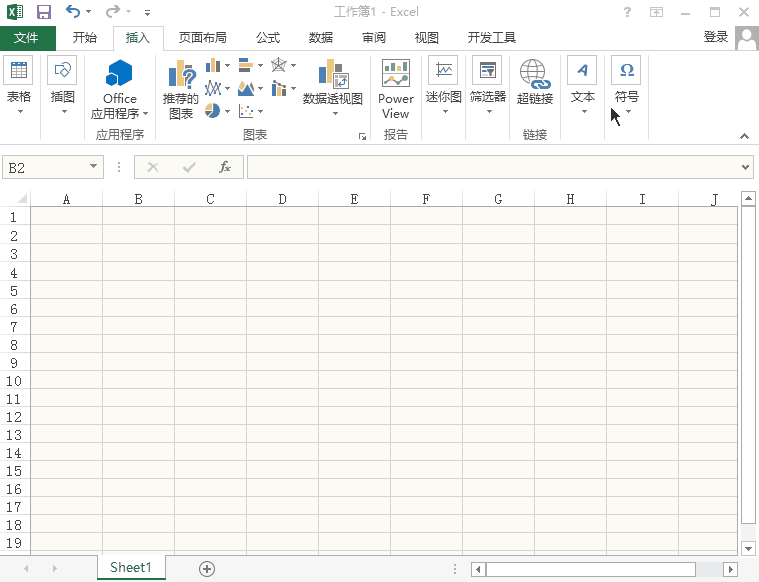Insert a radar or stock chart
759x582 pixels.
pyautogui.click(x=279, y=65)
